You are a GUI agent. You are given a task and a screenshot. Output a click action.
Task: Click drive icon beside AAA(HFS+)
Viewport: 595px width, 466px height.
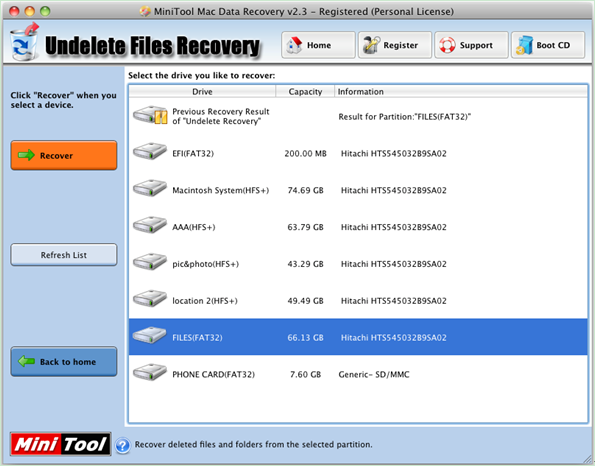coord(150,225)
